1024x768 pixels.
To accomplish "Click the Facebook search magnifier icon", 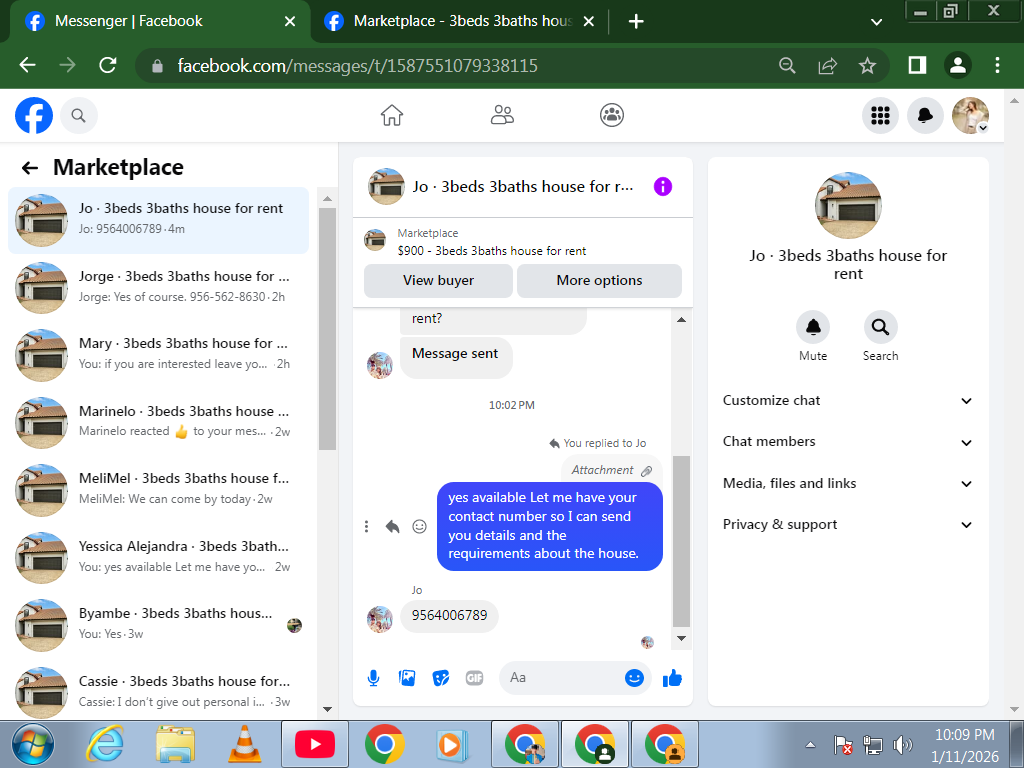I will pyautogui.click(x=78, y=116).
